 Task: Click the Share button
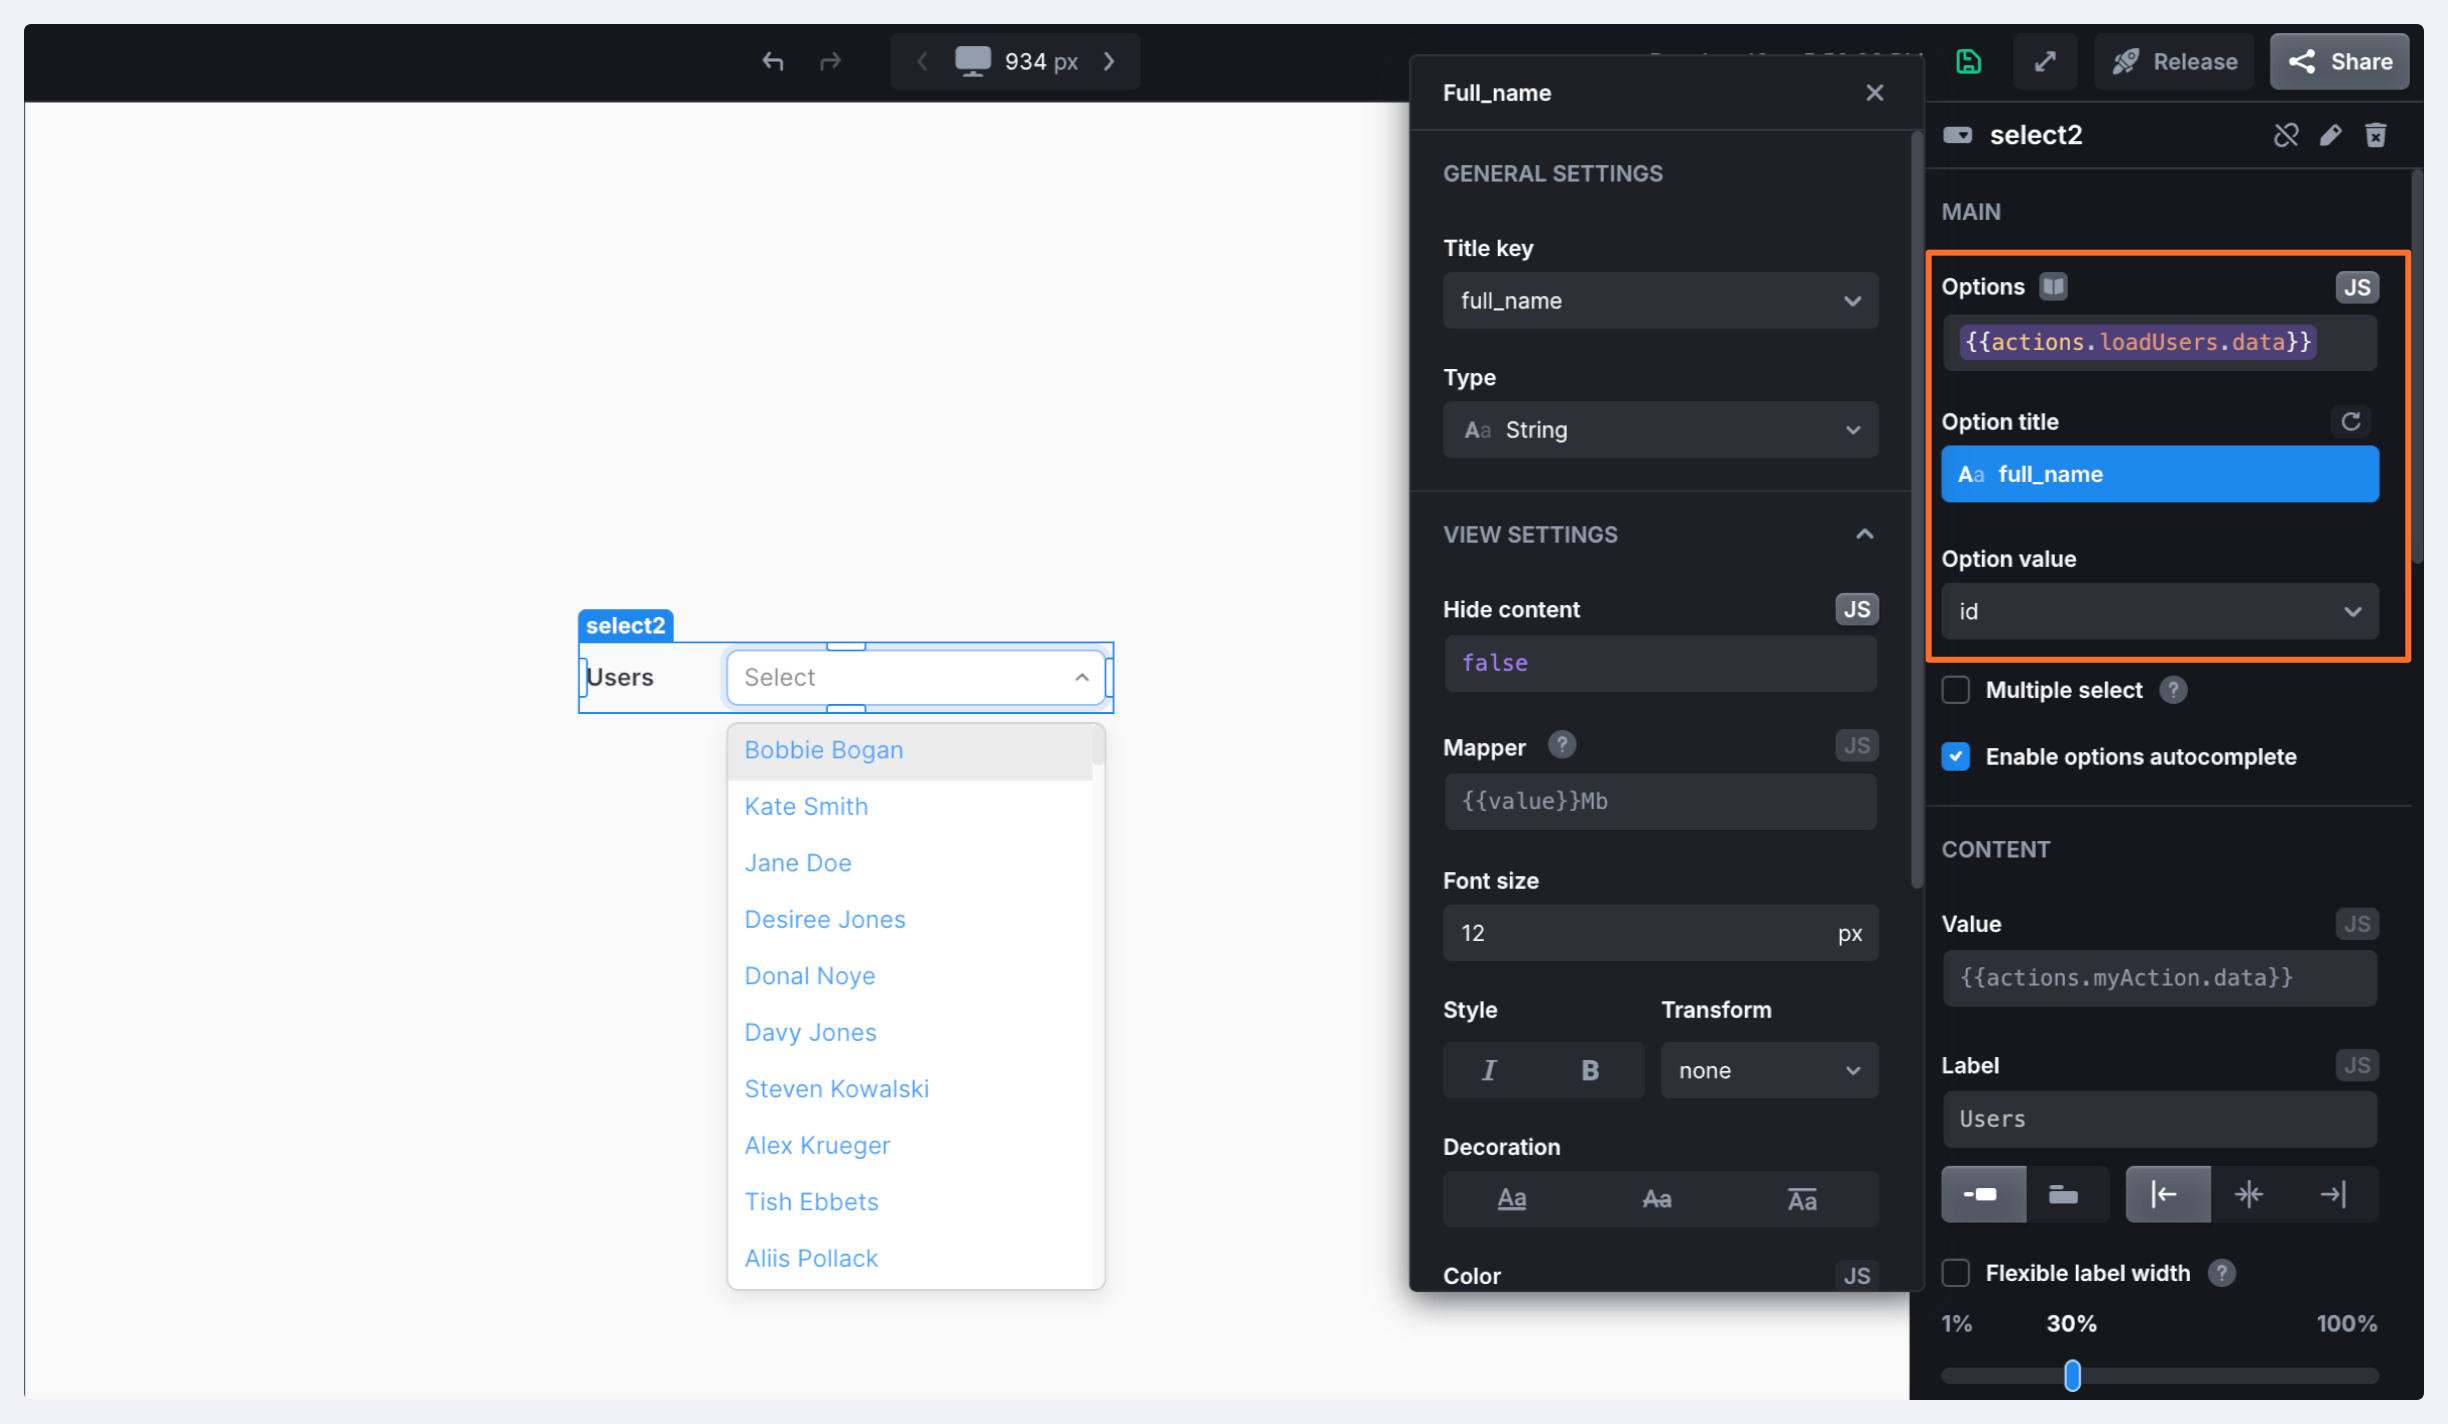pyautogui.click(x=2339, y=62)
